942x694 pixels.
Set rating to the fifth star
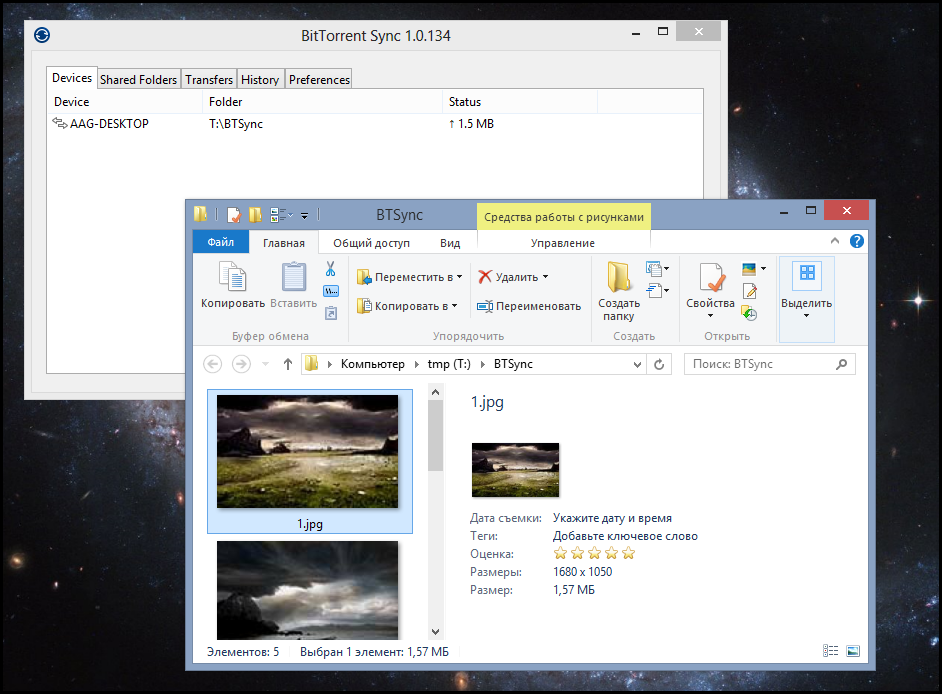pos(628,553)
